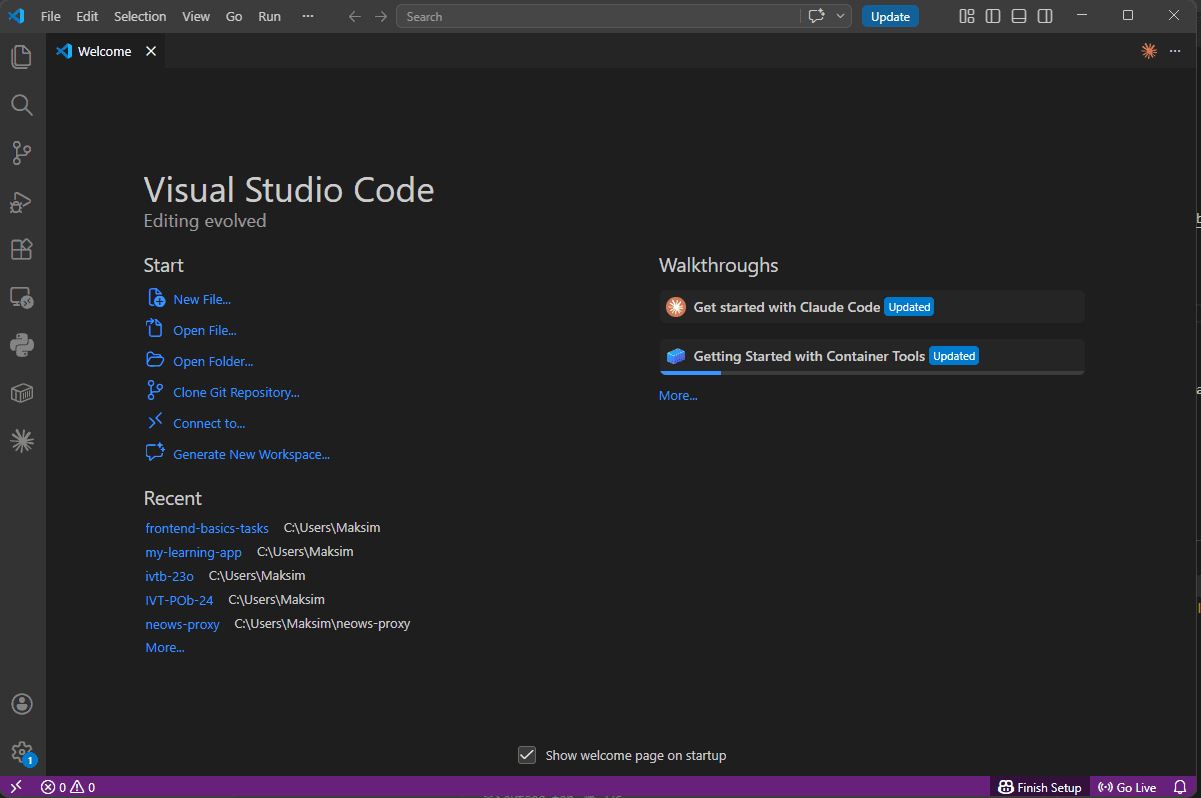Click Go Live in status bar
The width and height of the screenshot is (1201, 798).
[1127, 787]
